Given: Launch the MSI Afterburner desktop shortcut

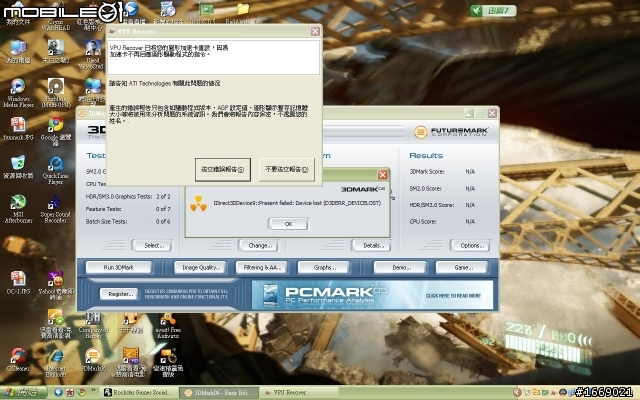Looking at the screenshot, I should coord(18,209).
